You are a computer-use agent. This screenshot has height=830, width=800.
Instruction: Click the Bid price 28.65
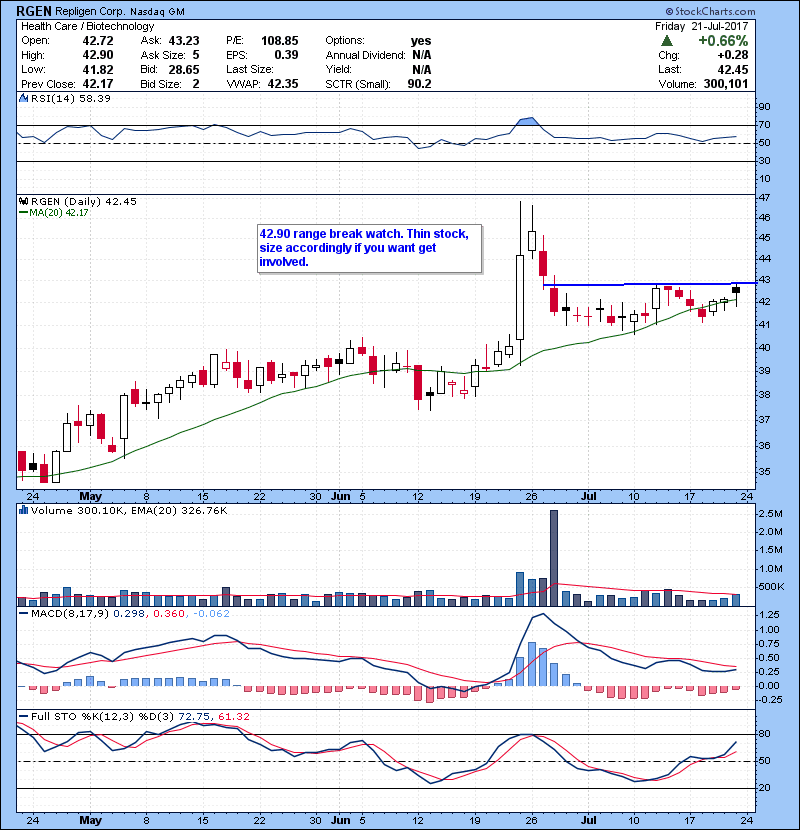click(x=184, y=69)
